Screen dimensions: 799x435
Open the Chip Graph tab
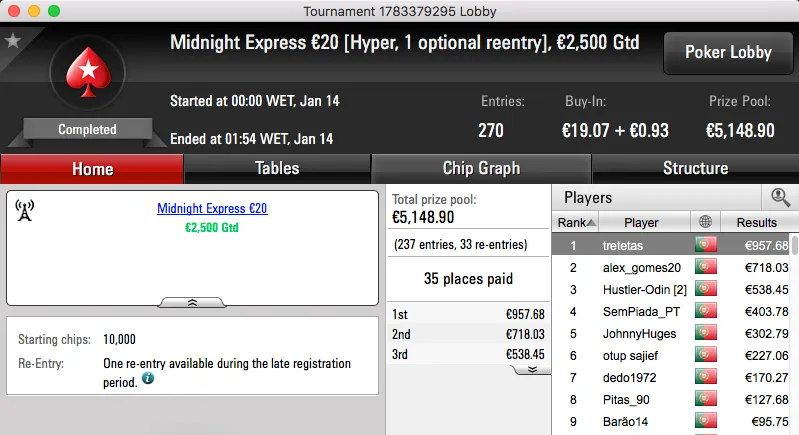(x=481, y=168)
